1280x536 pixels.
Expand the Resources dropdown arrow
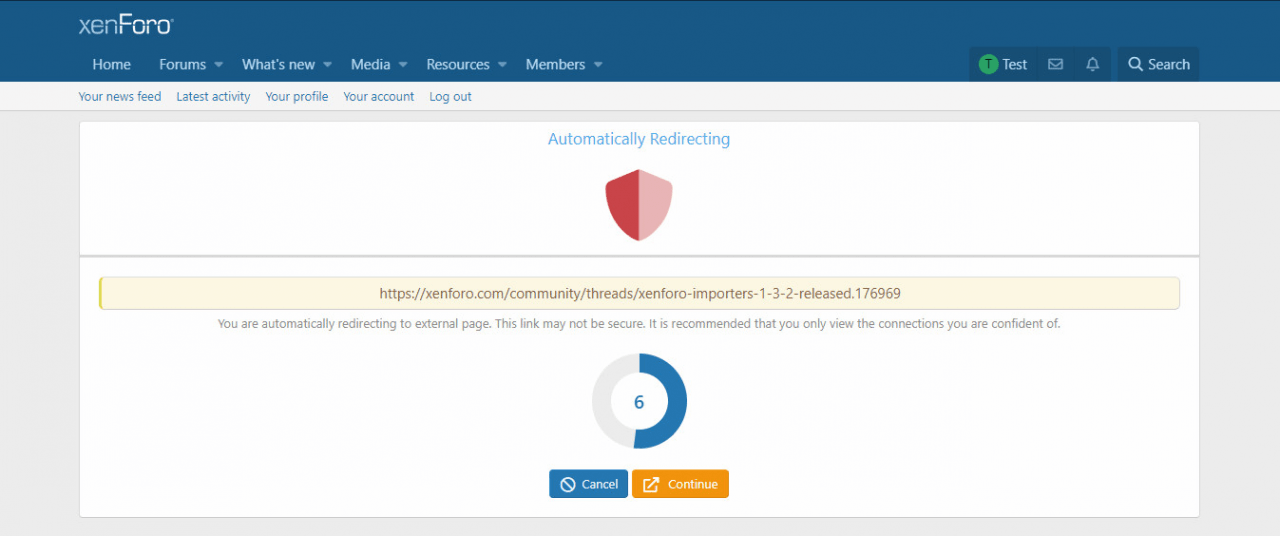pyautogui.click(x=502, y=65)
